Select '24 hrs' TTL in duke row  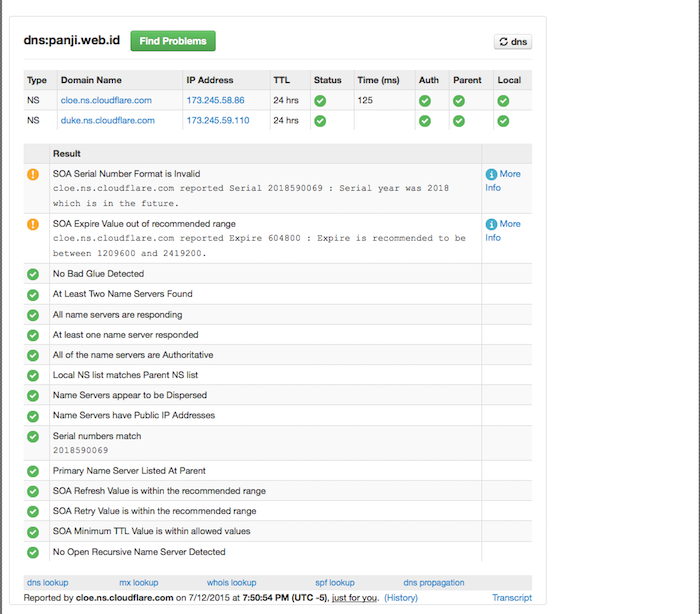286,121
